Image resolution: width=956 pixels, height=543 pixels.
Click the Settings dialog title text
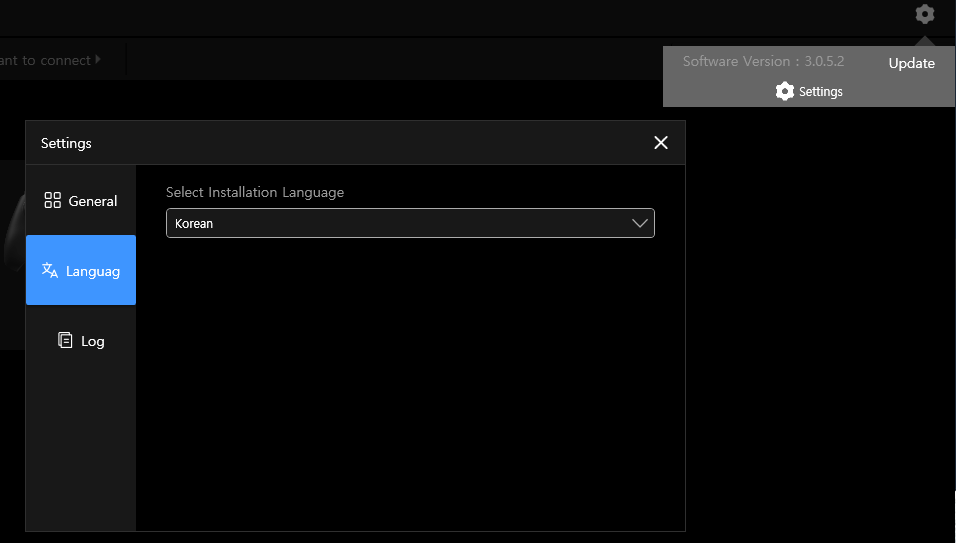(x=66, y=143)
